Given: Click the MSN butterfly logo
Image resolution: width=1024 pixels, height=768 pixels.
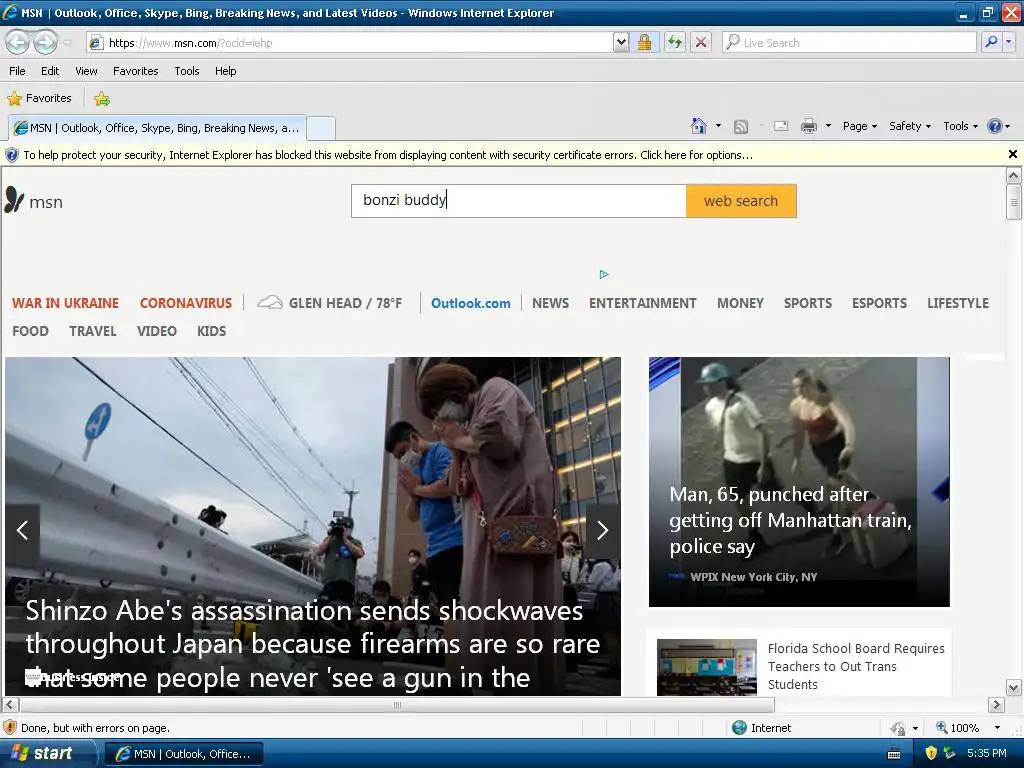Looking at the screenshot, I should tap(14, 200).
